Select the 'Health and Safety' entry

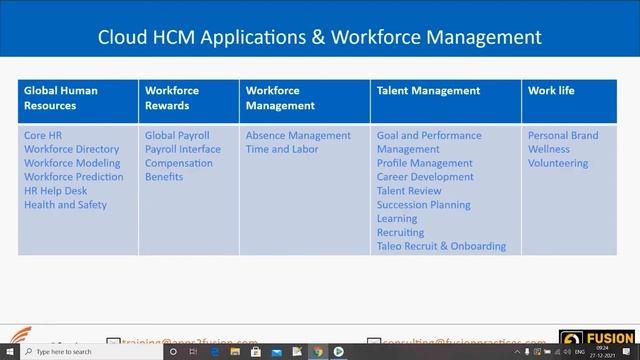pyautogui.click(x=65, y=204)
